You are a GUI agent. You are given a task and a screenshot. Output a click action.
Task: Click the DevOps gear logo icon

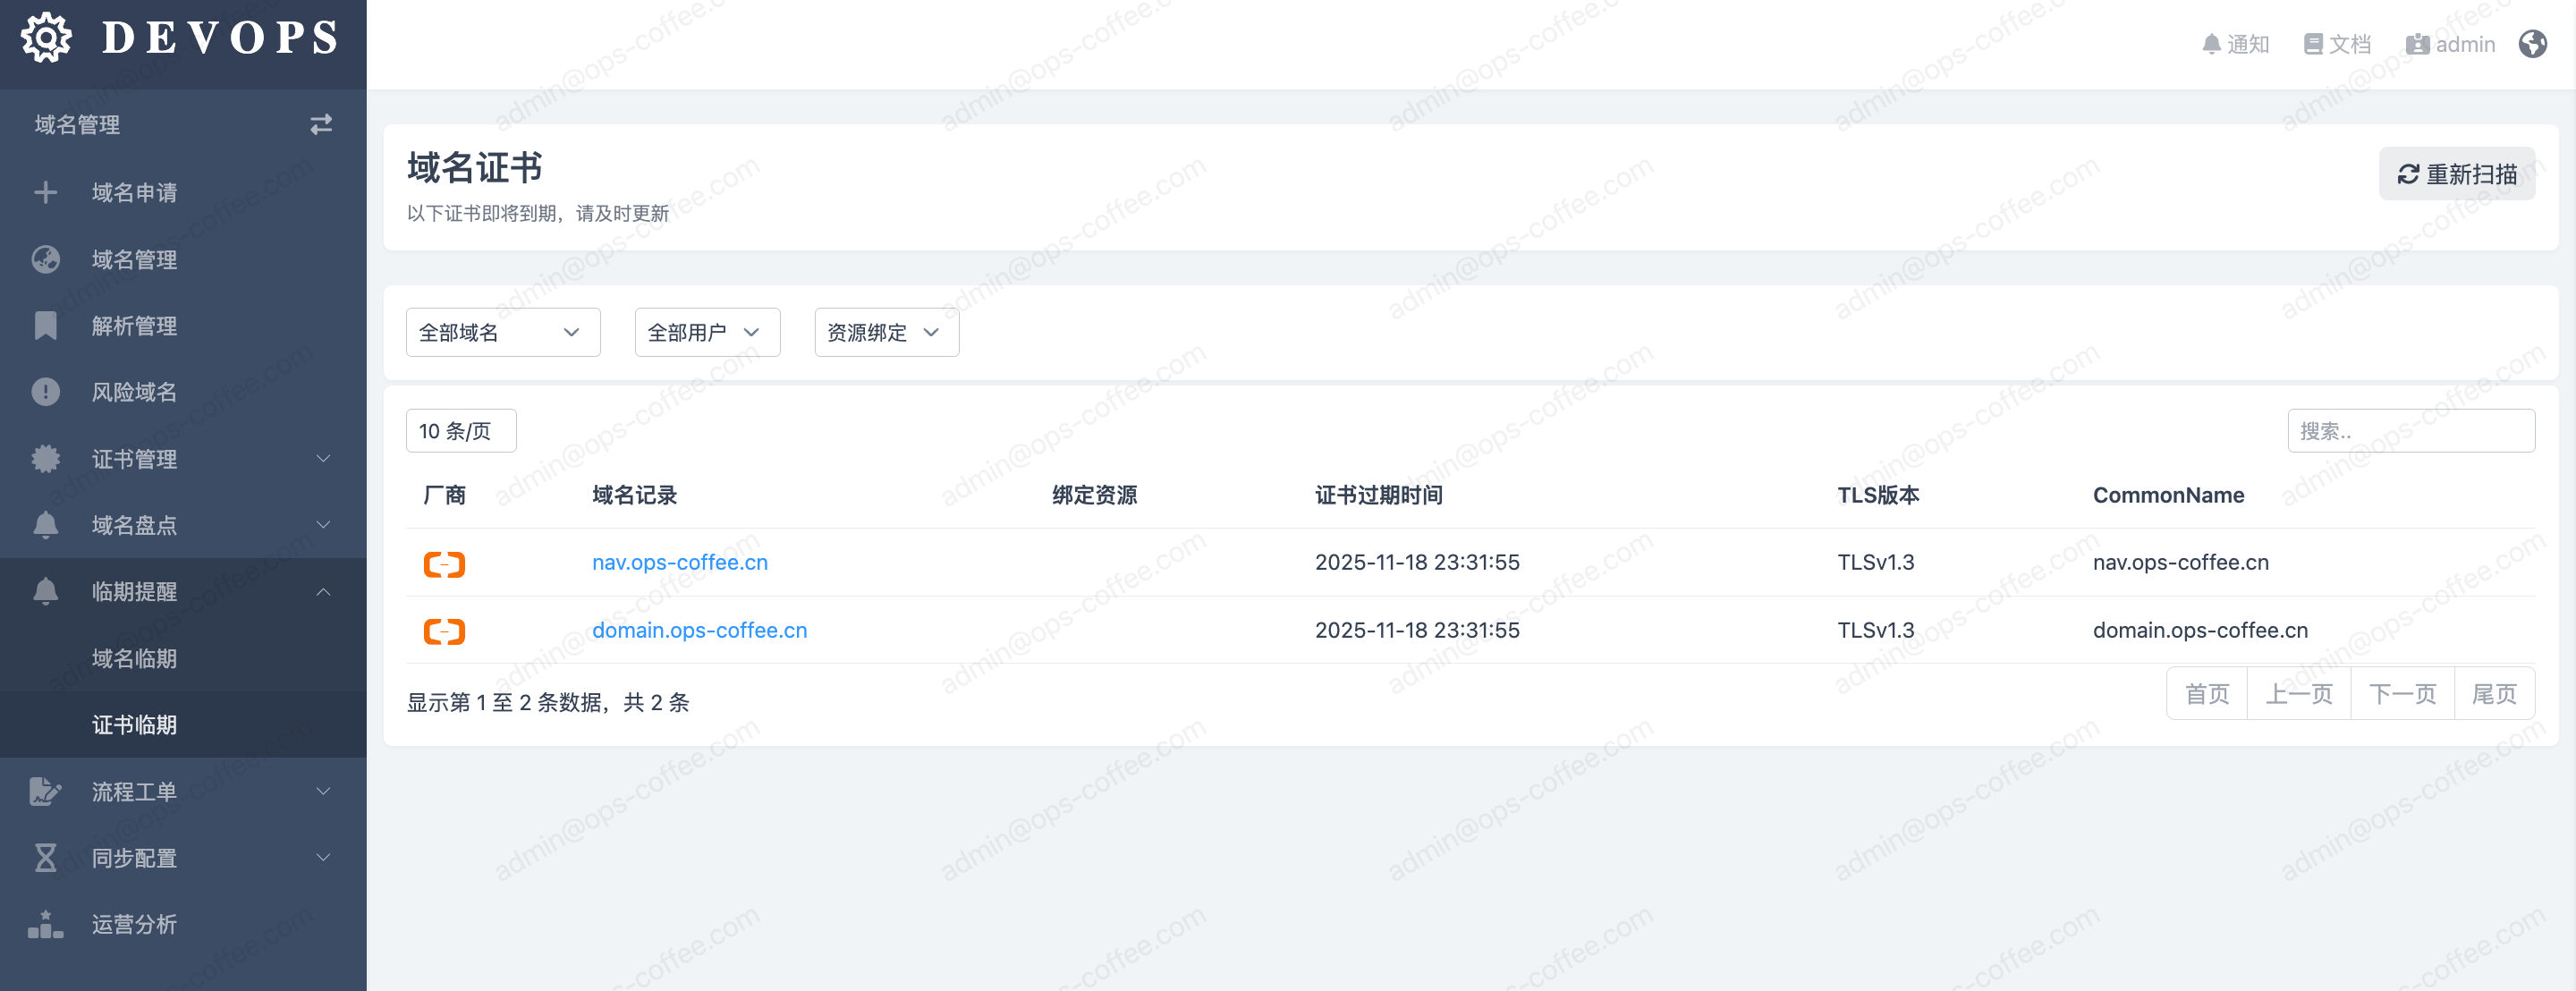(x=46, y=38)
